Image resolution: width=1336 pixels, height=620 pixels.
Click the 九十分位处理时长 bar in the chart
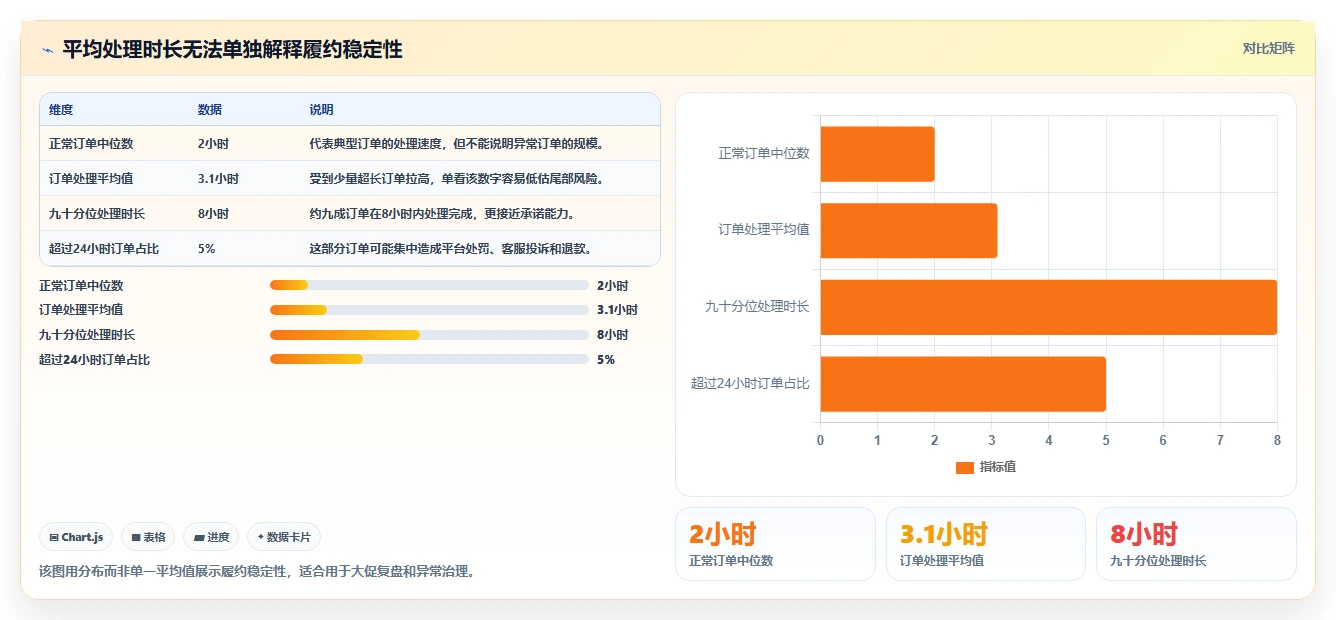click(1049, 307)
